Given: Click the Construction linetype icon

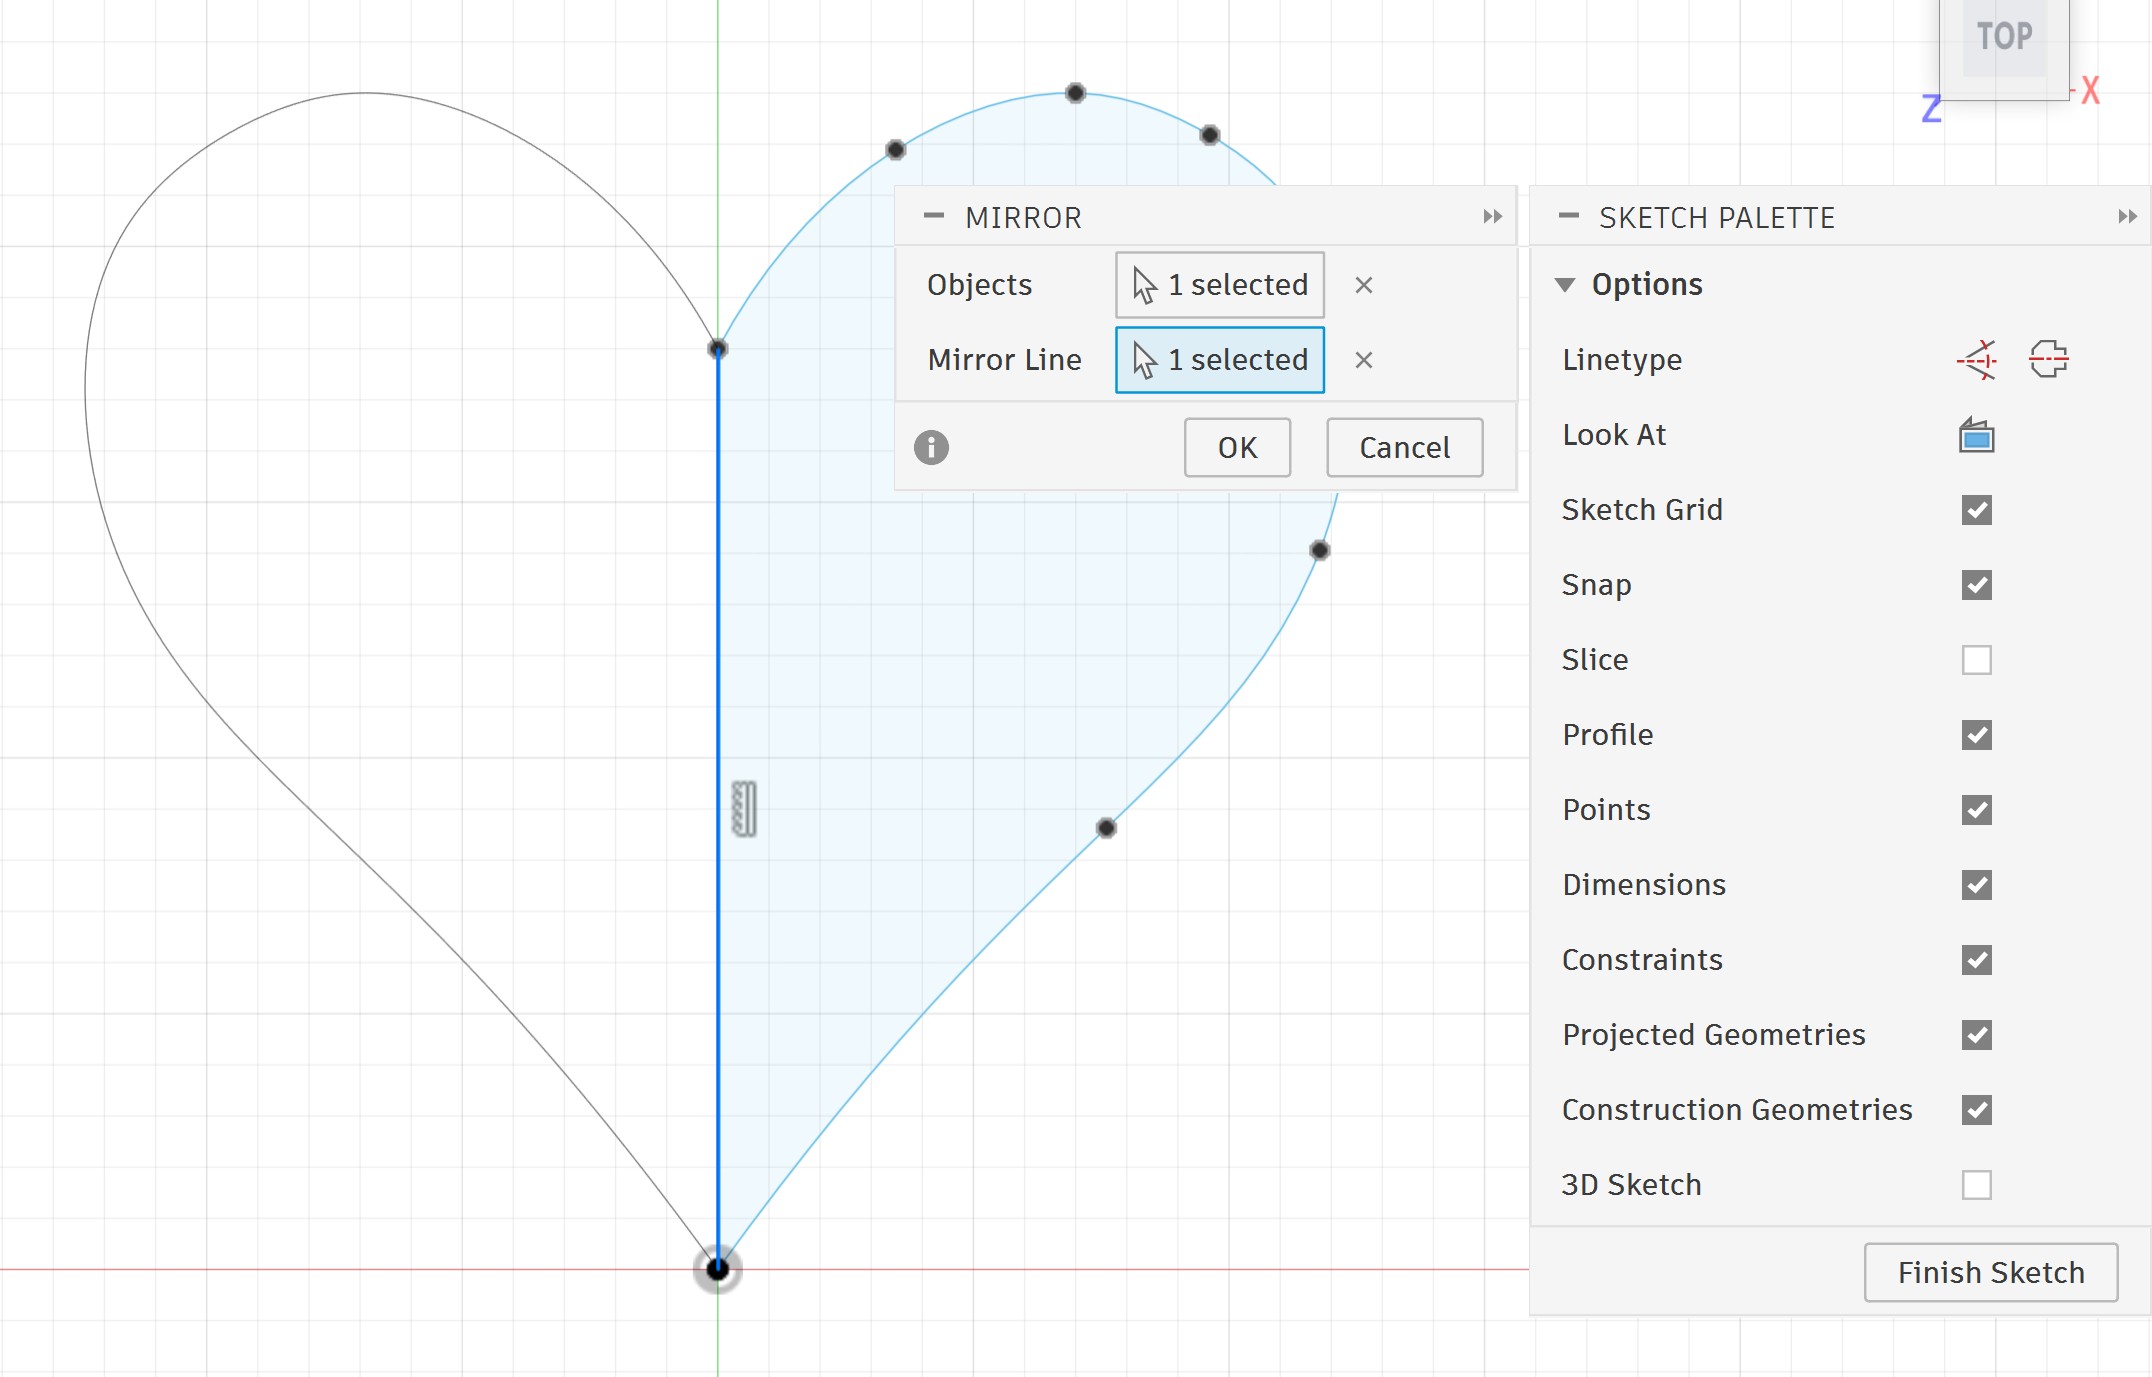Looking at the screenshot, I should pos(1977,359).
